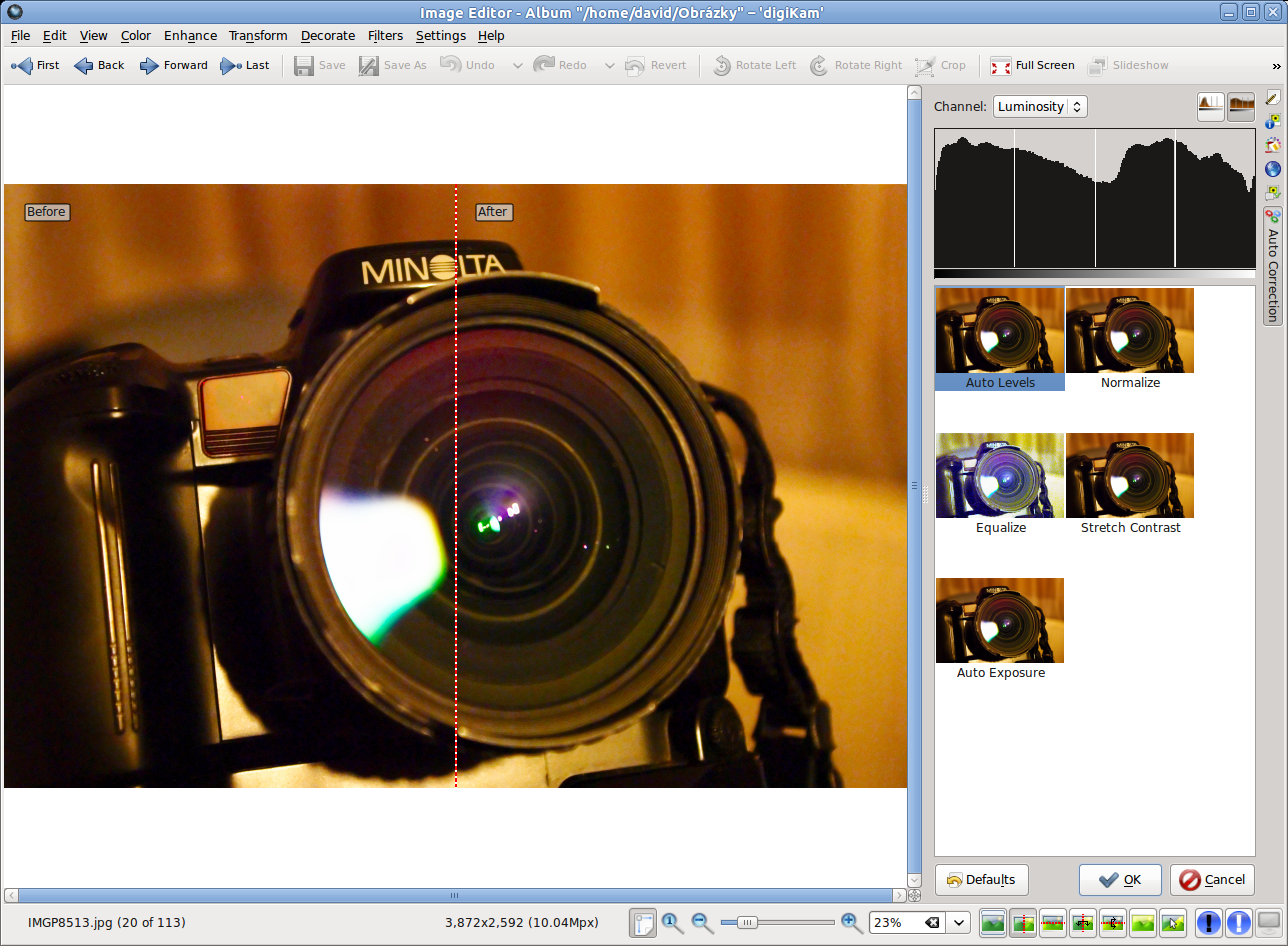
Task: Open the Transform menu
Action: [x=258, y=35]
